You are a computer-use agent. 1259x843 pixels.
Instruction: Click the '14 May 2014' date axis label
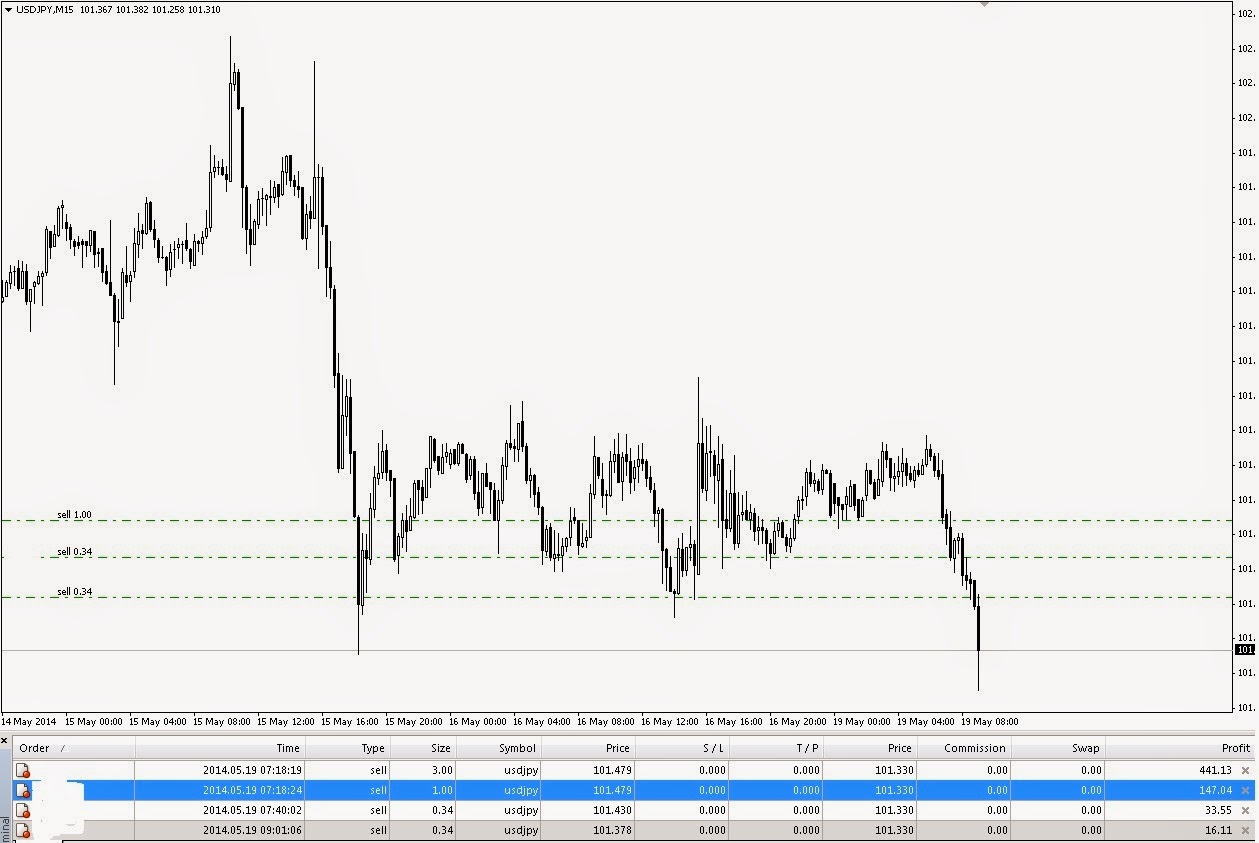click(x=29, y=721)
